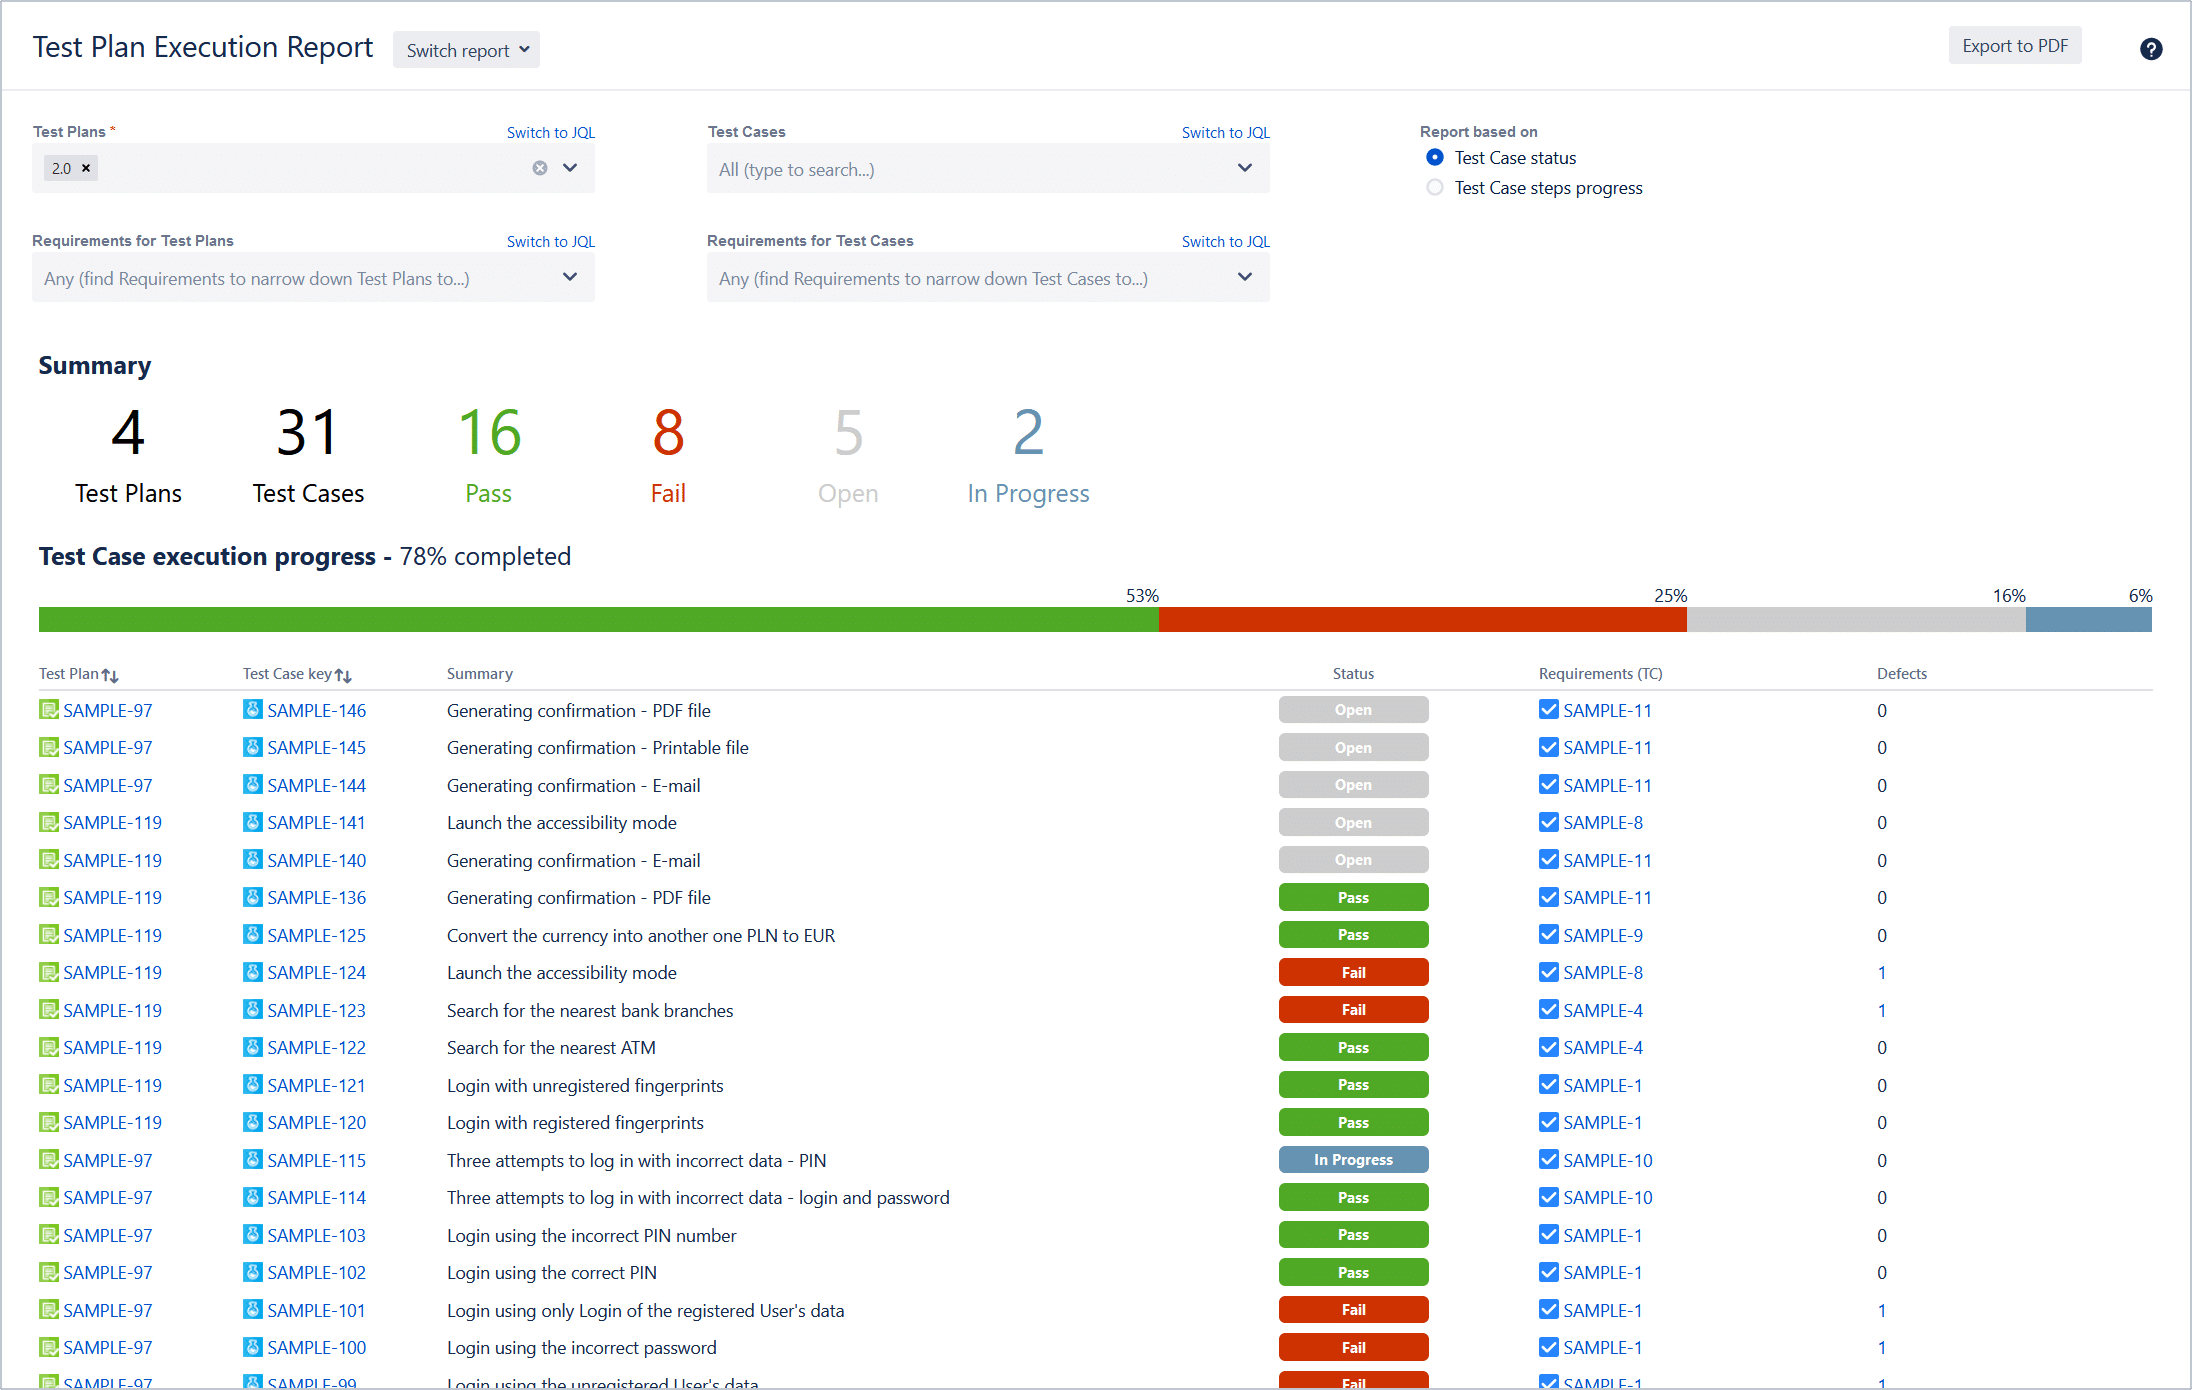Image resolution: width=2192 pixels, height=1390 pixels.
Task: Click inside the Test Plans input field
Action: pos(300,167)
